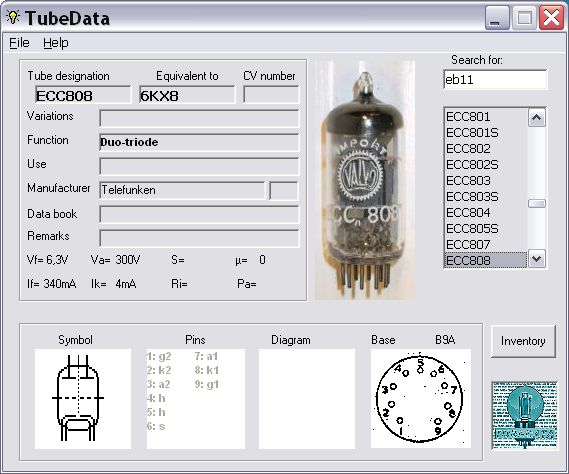This screenshot has height=474, width=569.
Task: Click pin entry '1: g2'
Action: point(159,356)
